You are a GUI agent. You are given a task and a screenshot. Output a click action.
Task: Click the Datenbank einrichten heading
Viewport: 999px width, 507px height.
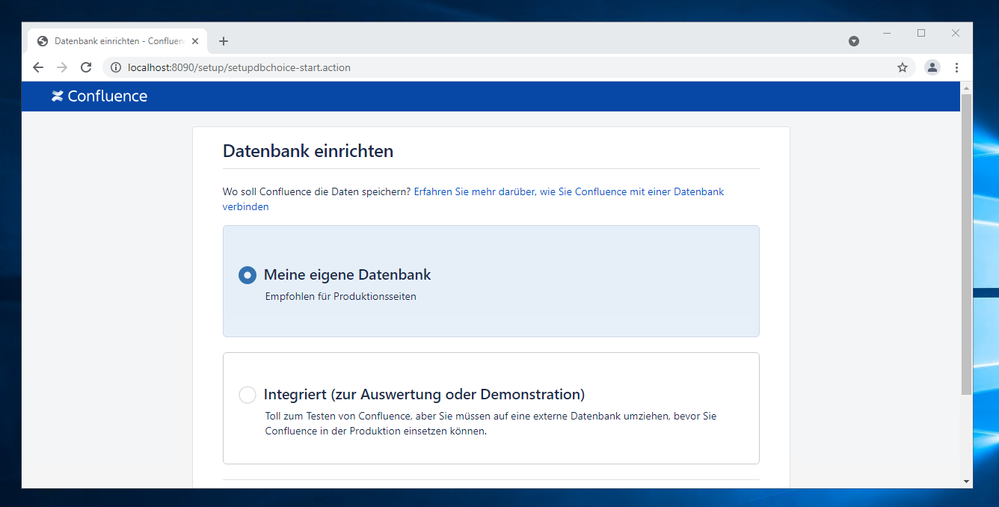click(x=308, y=152)
